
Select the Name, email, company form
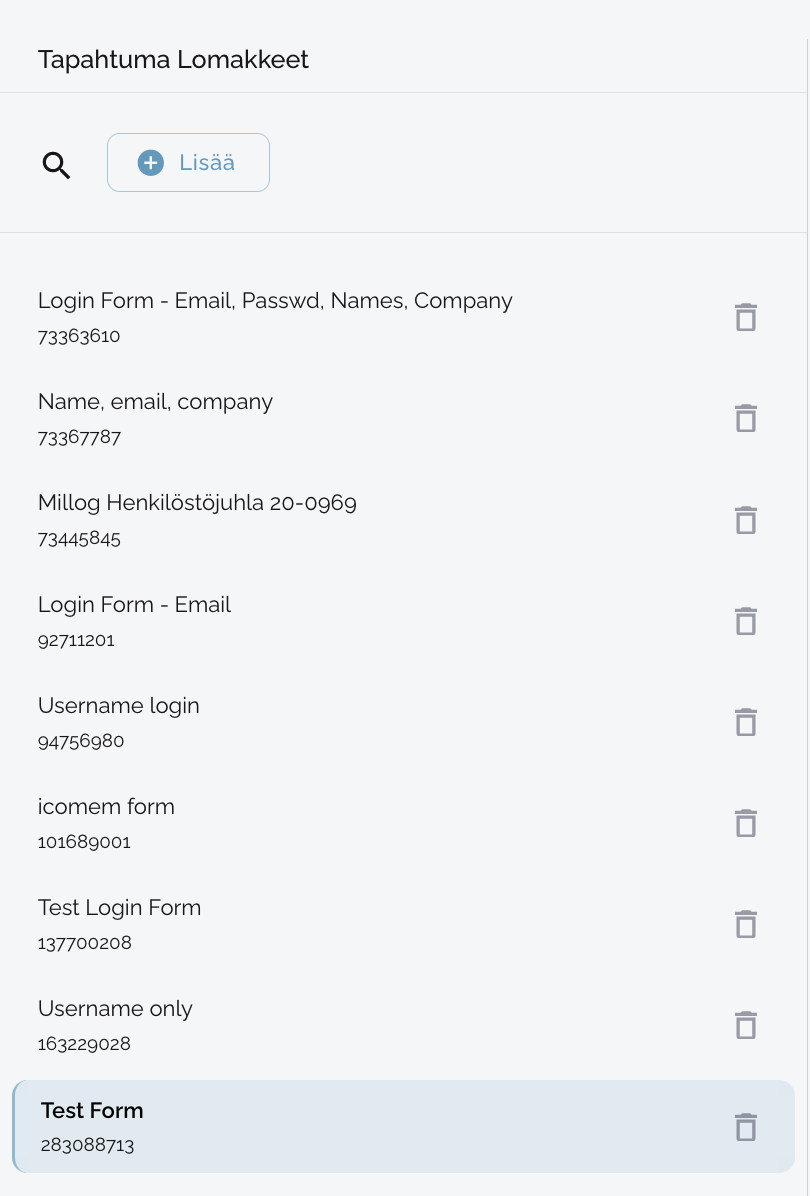pyautogui.click(x=155, y=402)
